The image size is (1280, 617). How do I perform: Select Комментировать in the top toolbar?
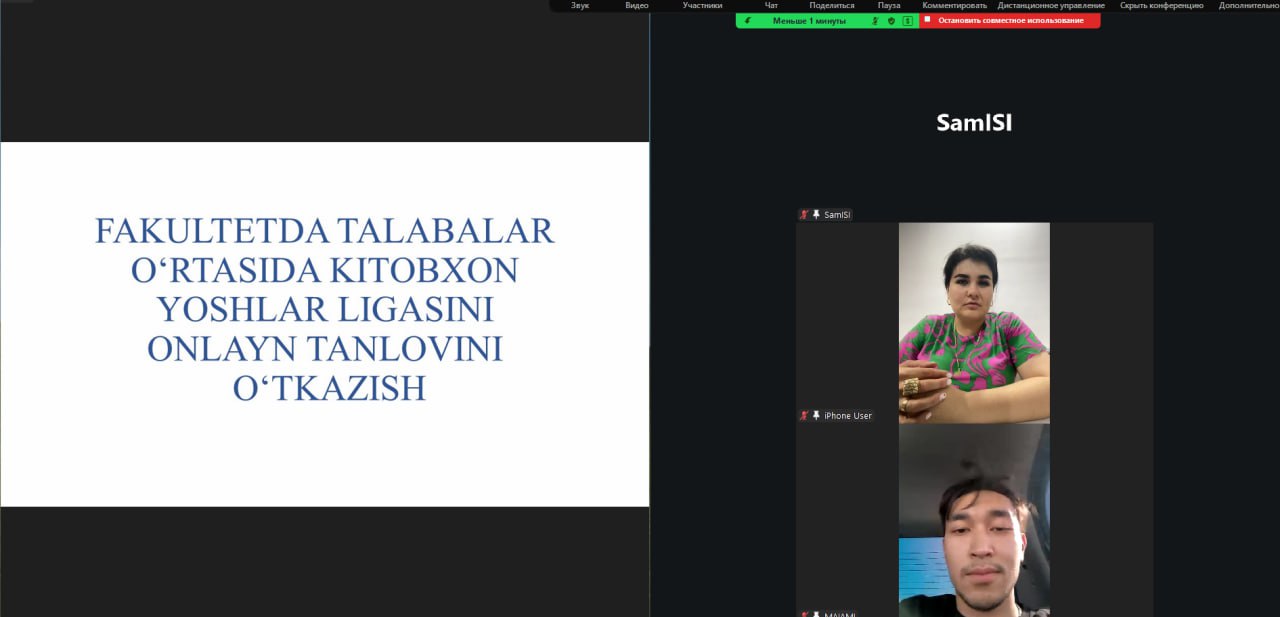tap(954, 6)
